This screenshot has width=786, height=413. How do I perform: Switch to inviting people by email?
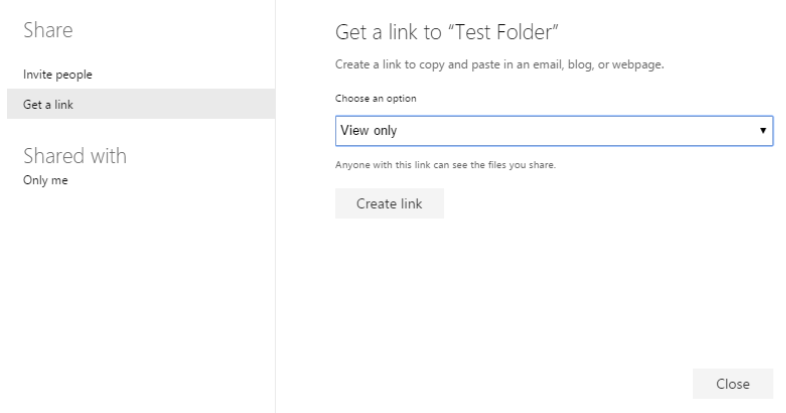(x=58, y=75)
